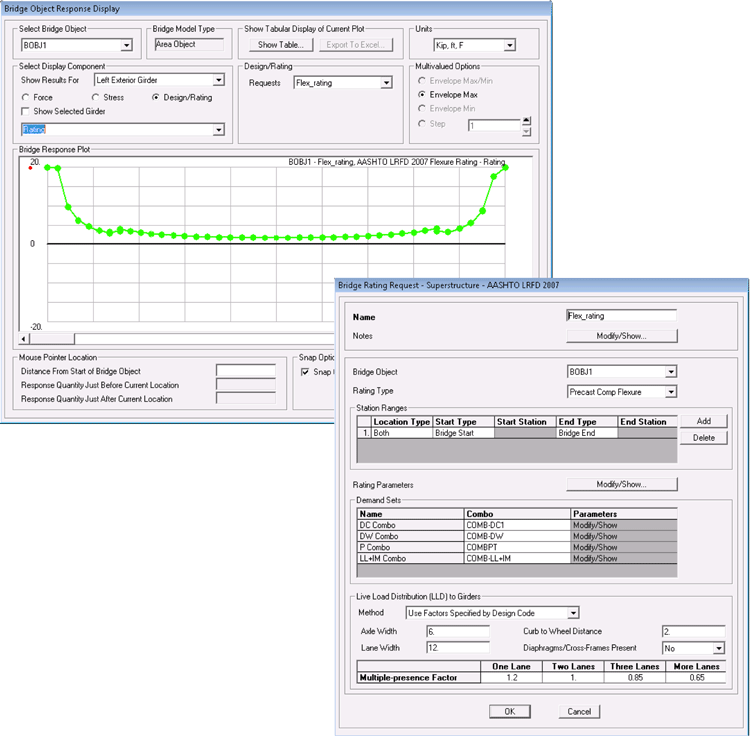
Task: Select the Design/Rating radio button
Action: tap(155, 97)
